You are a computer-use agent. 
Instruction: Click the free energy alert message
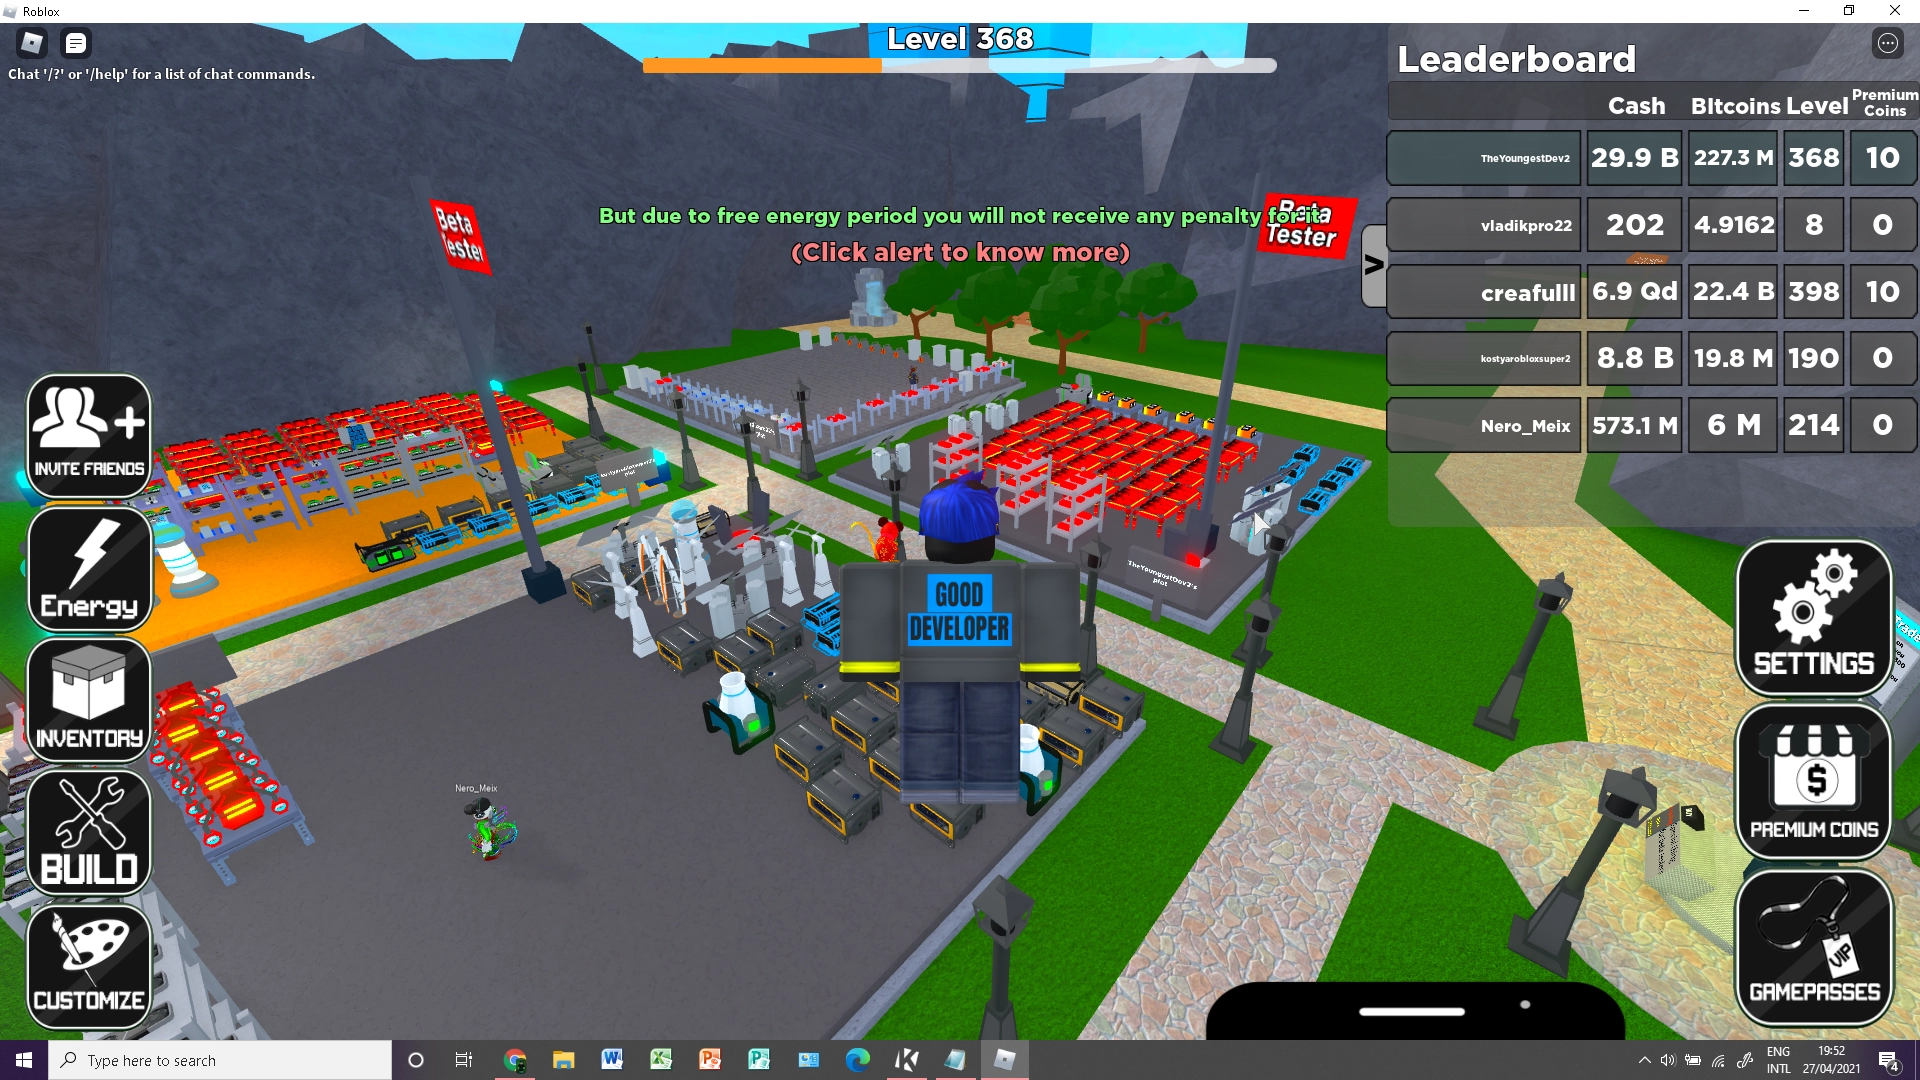click(960, 232)
